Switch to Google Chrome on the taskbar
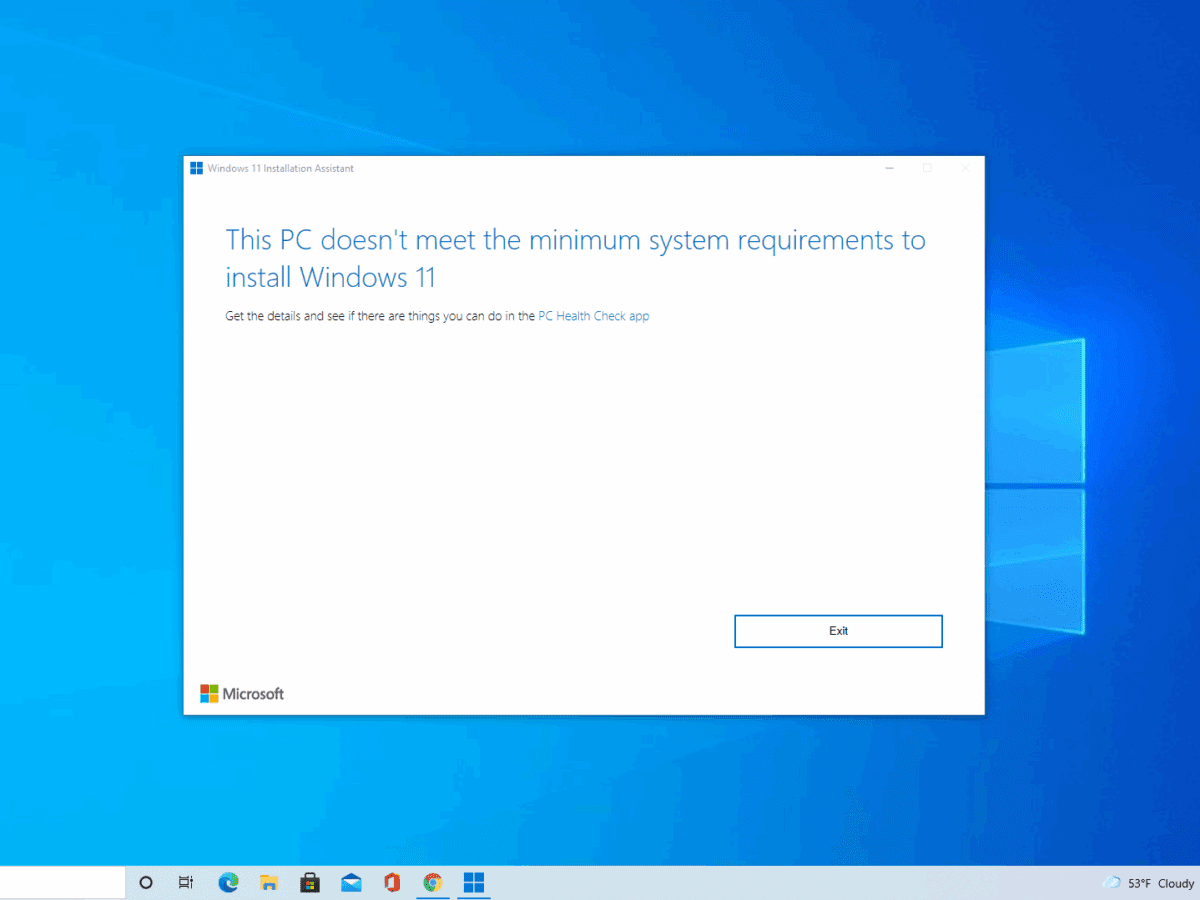 [x=433, y=883]
